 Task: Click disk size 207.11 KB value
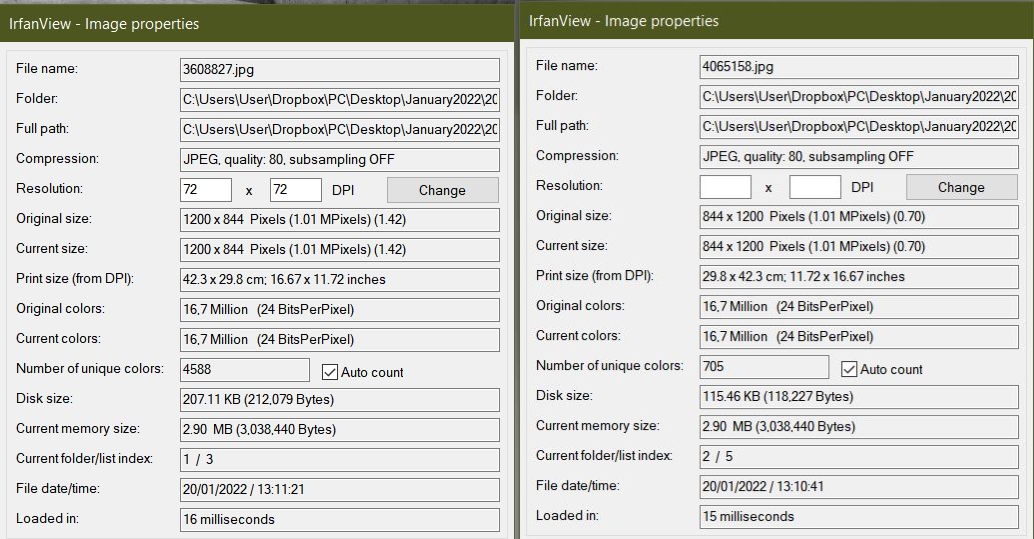(x=340, y=400)
